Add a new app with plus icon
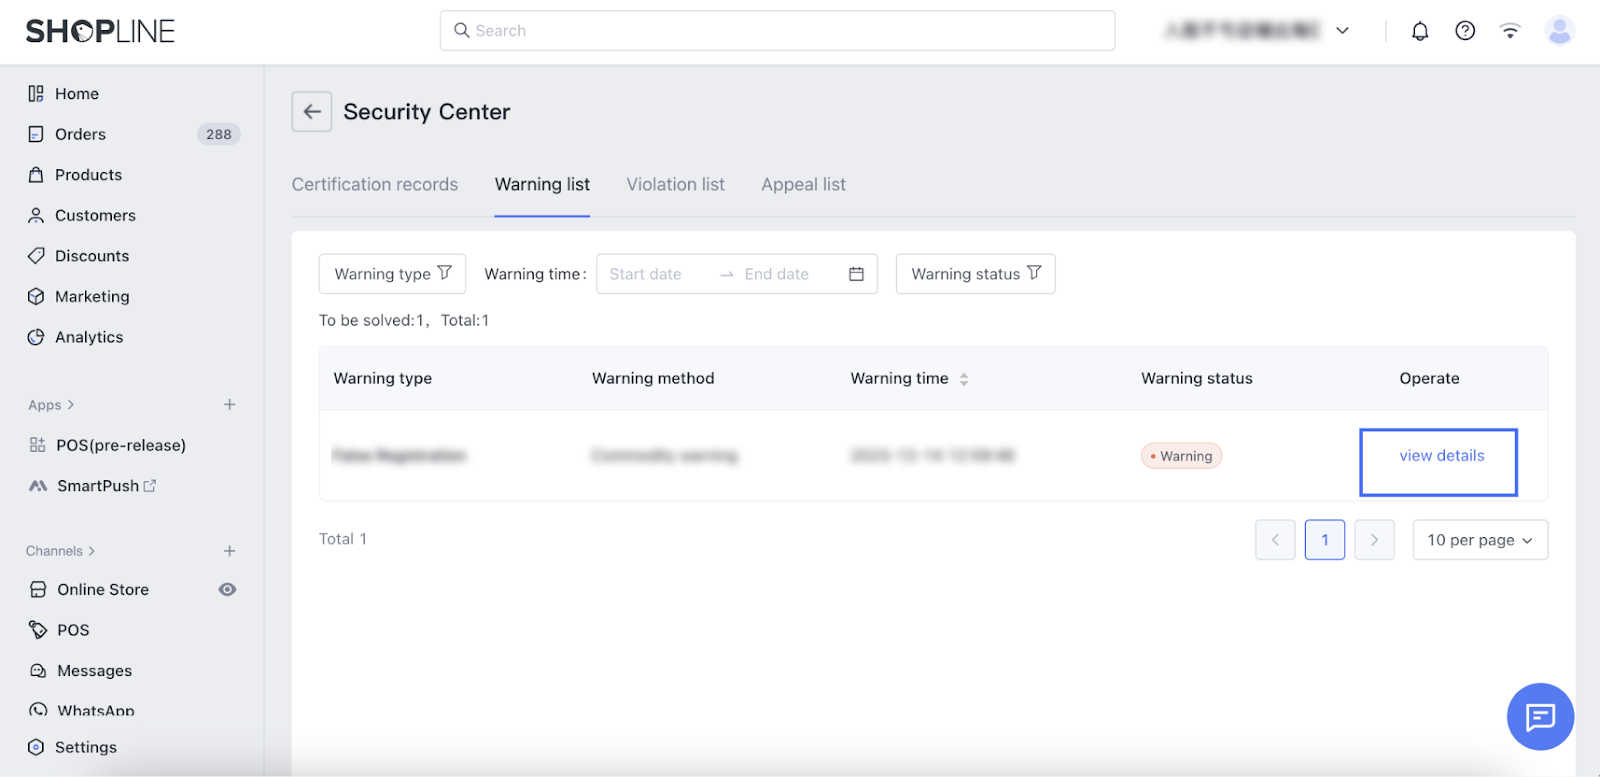The height and width of the screenshot is (777, 1600). [x=229, y=405]
